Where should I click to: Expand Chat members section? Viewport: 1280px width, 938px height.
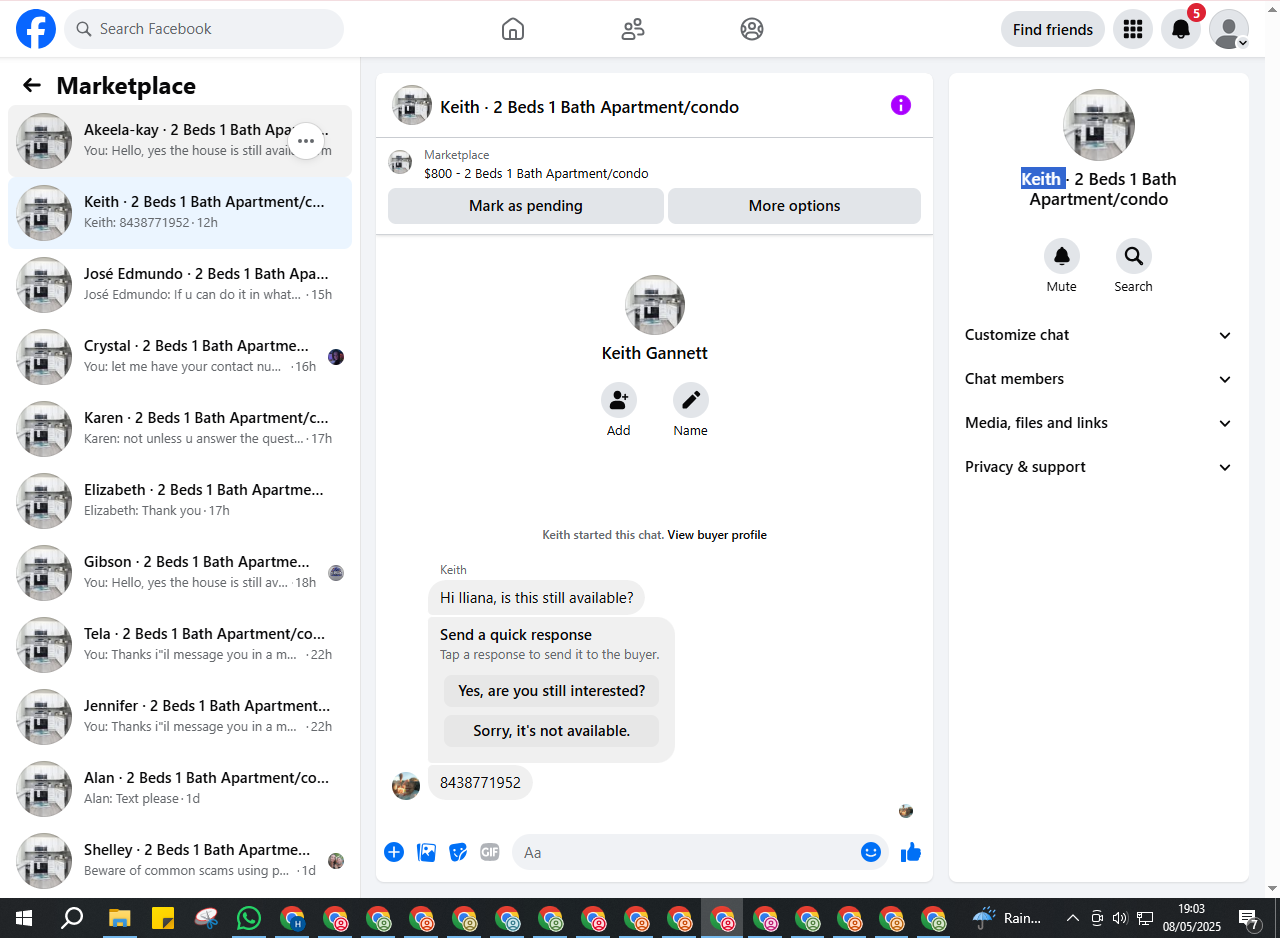tap(1099, 379)
